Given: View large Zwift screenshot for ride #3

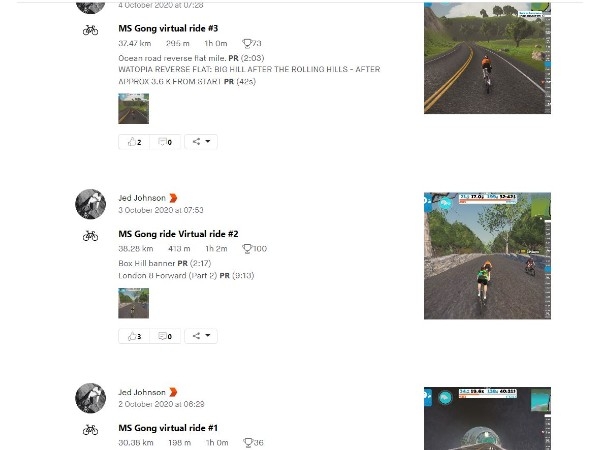Looking at the screenshot, I should click(487, 58).
